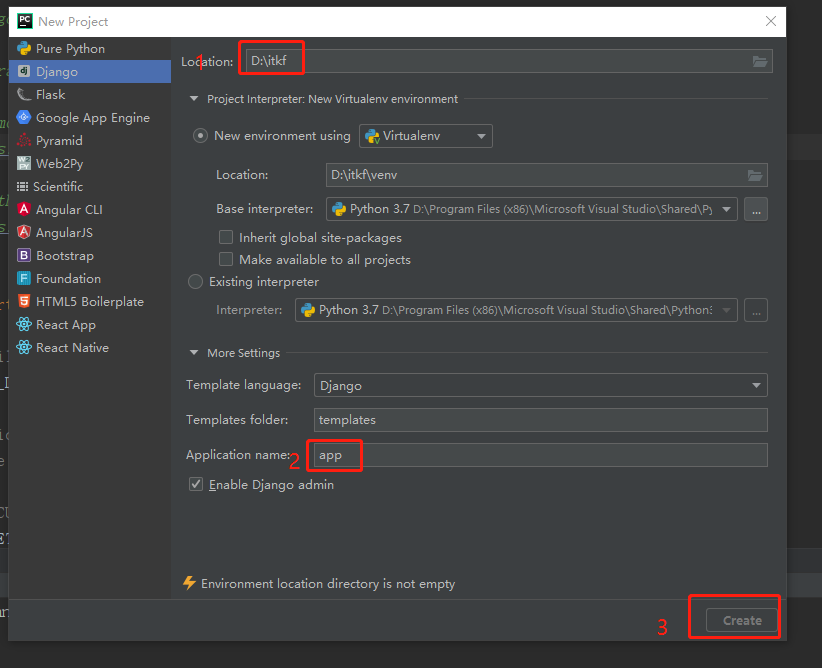Browse for the project location folder
Screen dimensions: 822x668
click(x=759, y=60)
